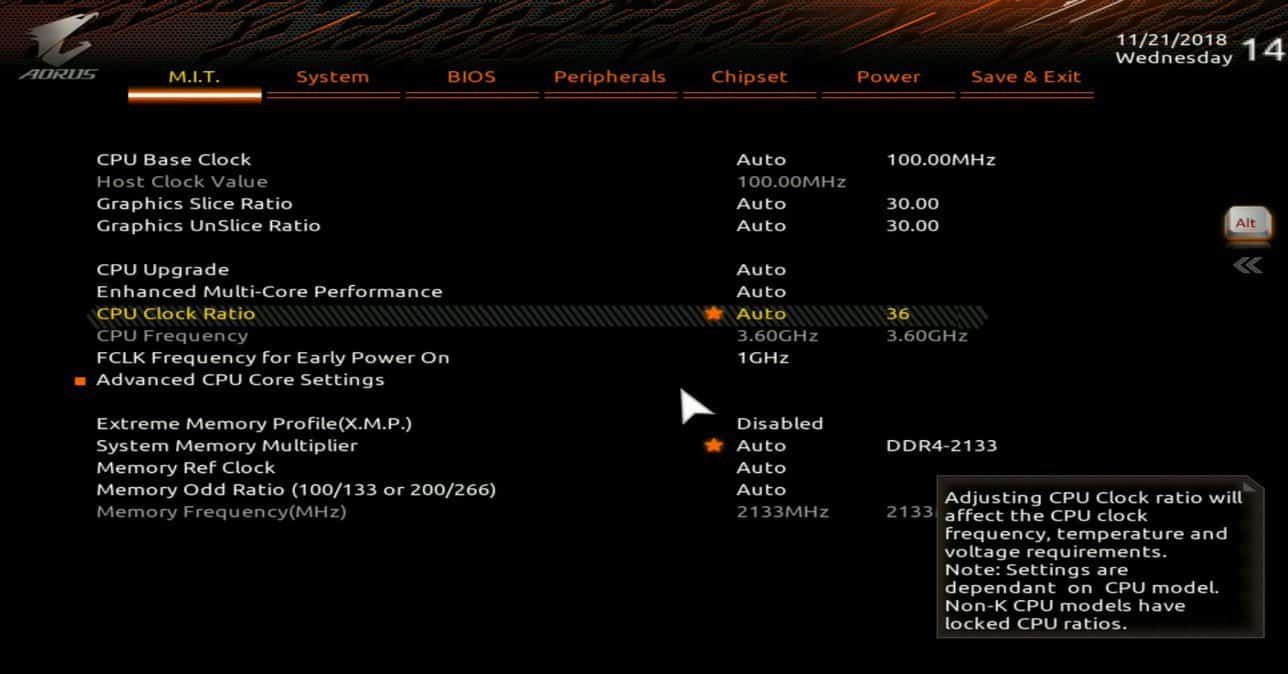Image resolution: width=1288 pixels, height=674 pixels.
Task: Select the Graphics UnSlice Ratio label
Action: [208, 226]
